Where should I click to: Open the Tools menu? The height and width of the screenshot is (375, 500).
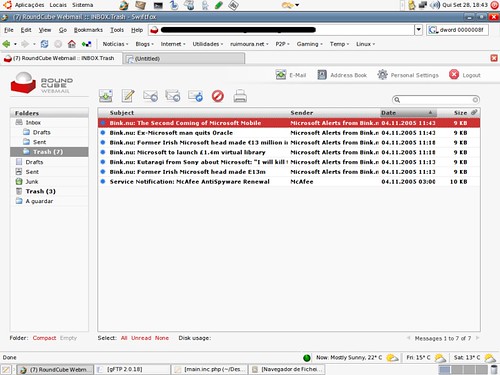click(x=117, y=30)
